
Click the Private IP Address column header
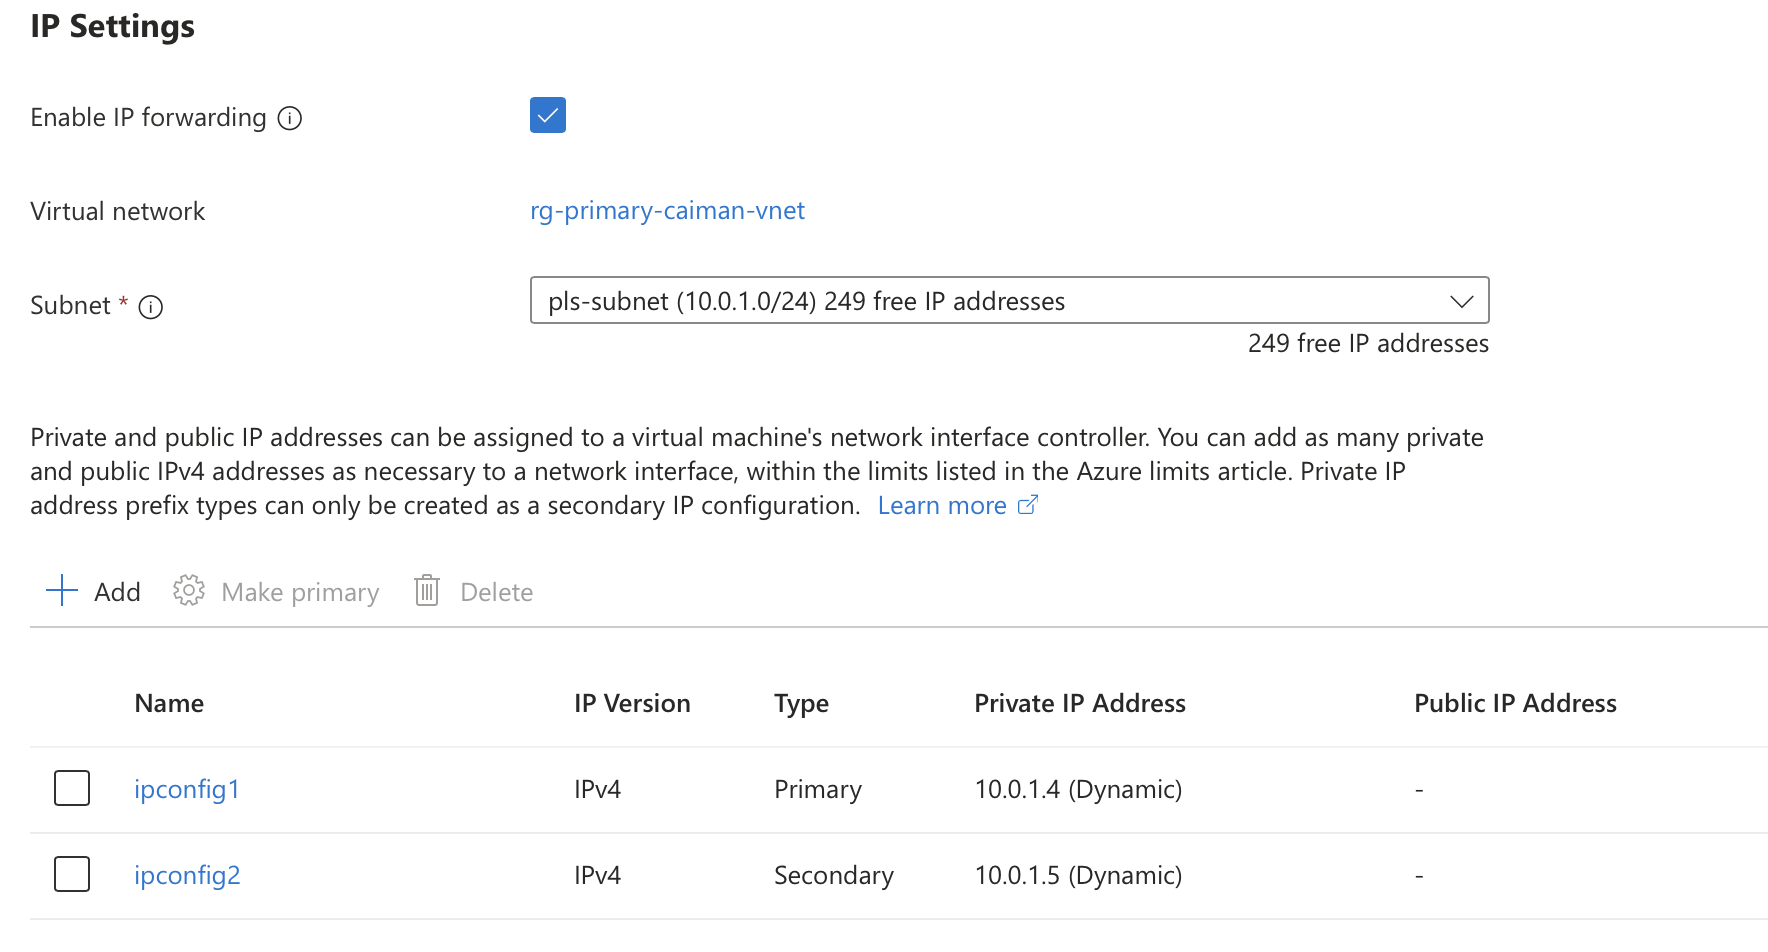coord(1079,703)
